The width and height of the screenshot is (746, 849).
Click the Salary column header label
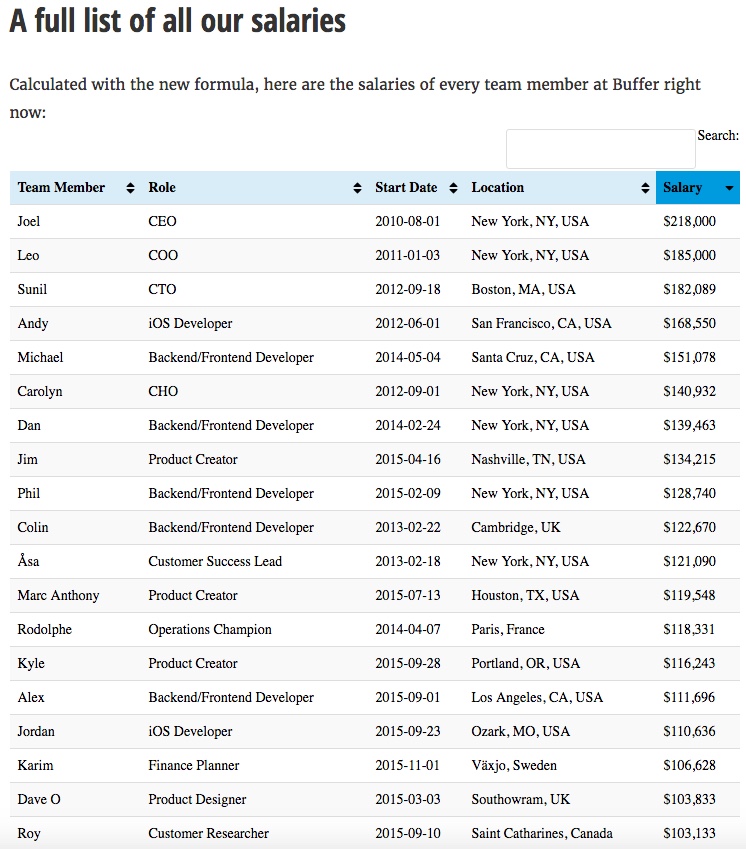[x=683, y=188]
